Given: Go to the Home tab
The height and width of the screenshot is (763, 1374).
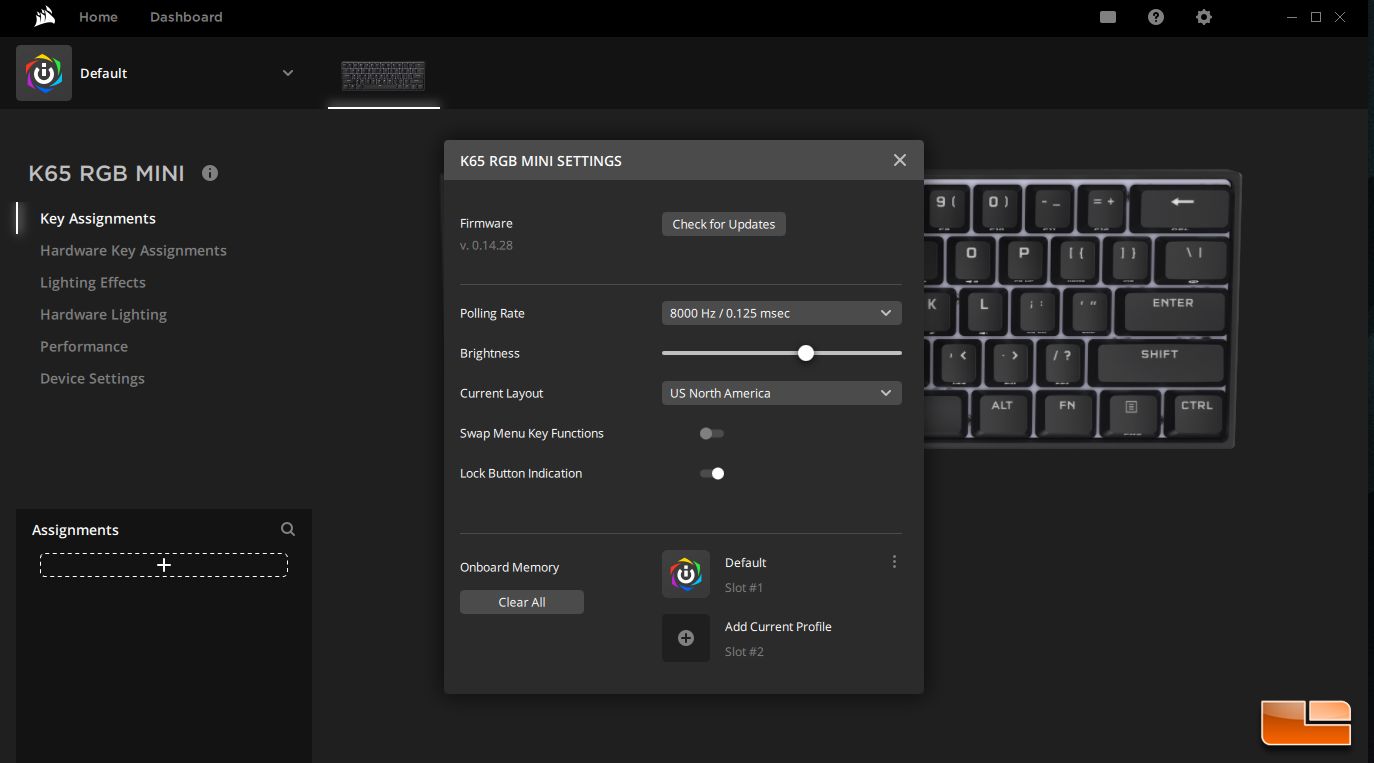Looking at the screenshot, I should tap(98, 17).
